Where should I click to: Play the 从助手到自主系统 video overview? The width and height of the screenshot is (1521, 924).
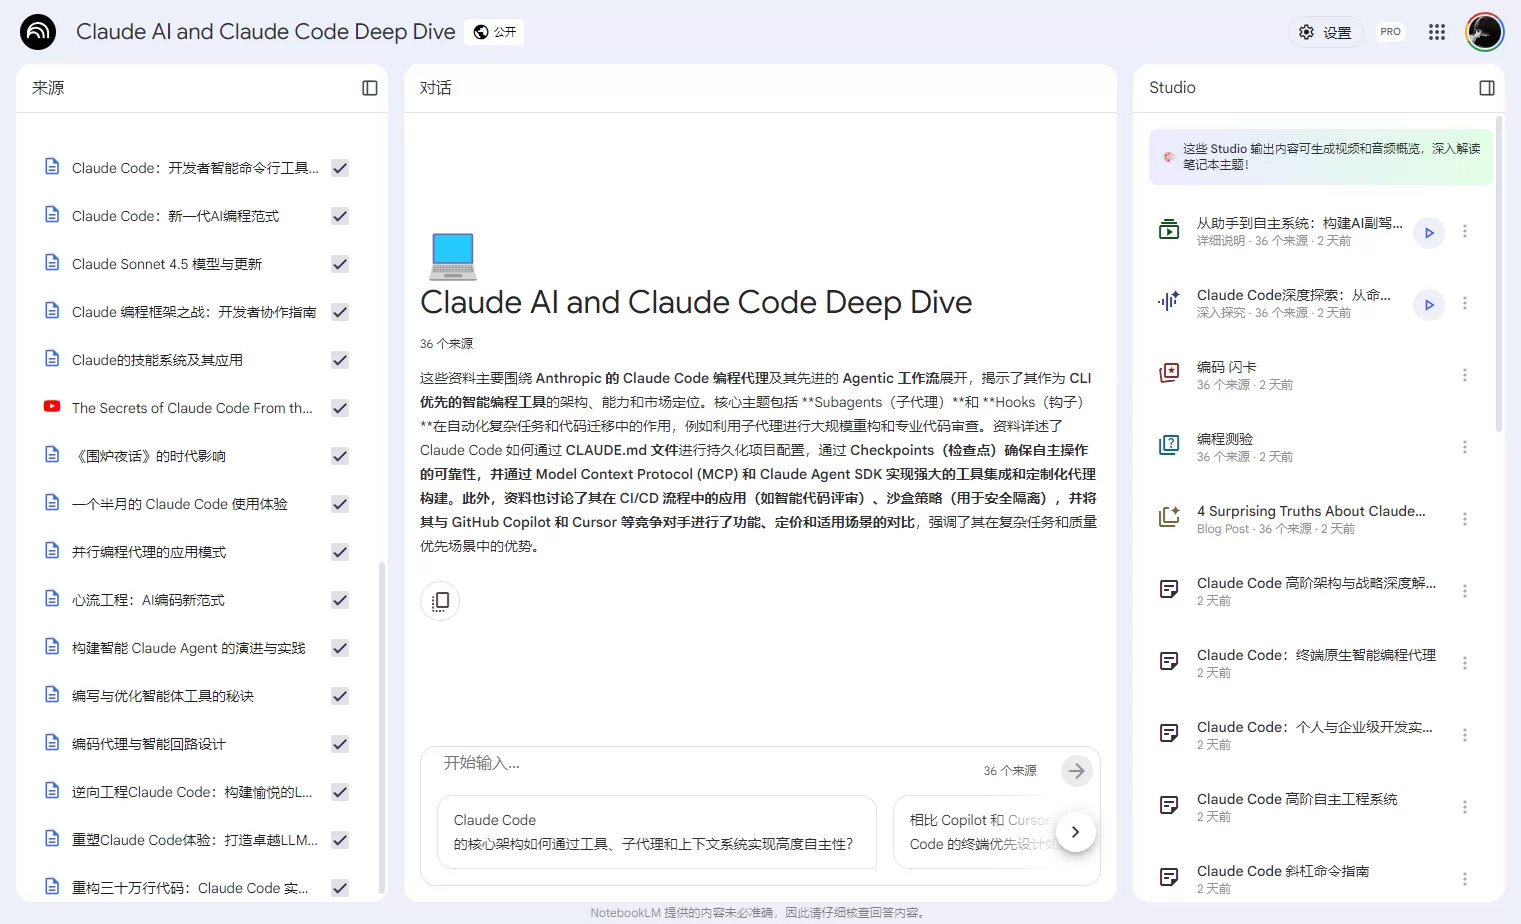1429,232
